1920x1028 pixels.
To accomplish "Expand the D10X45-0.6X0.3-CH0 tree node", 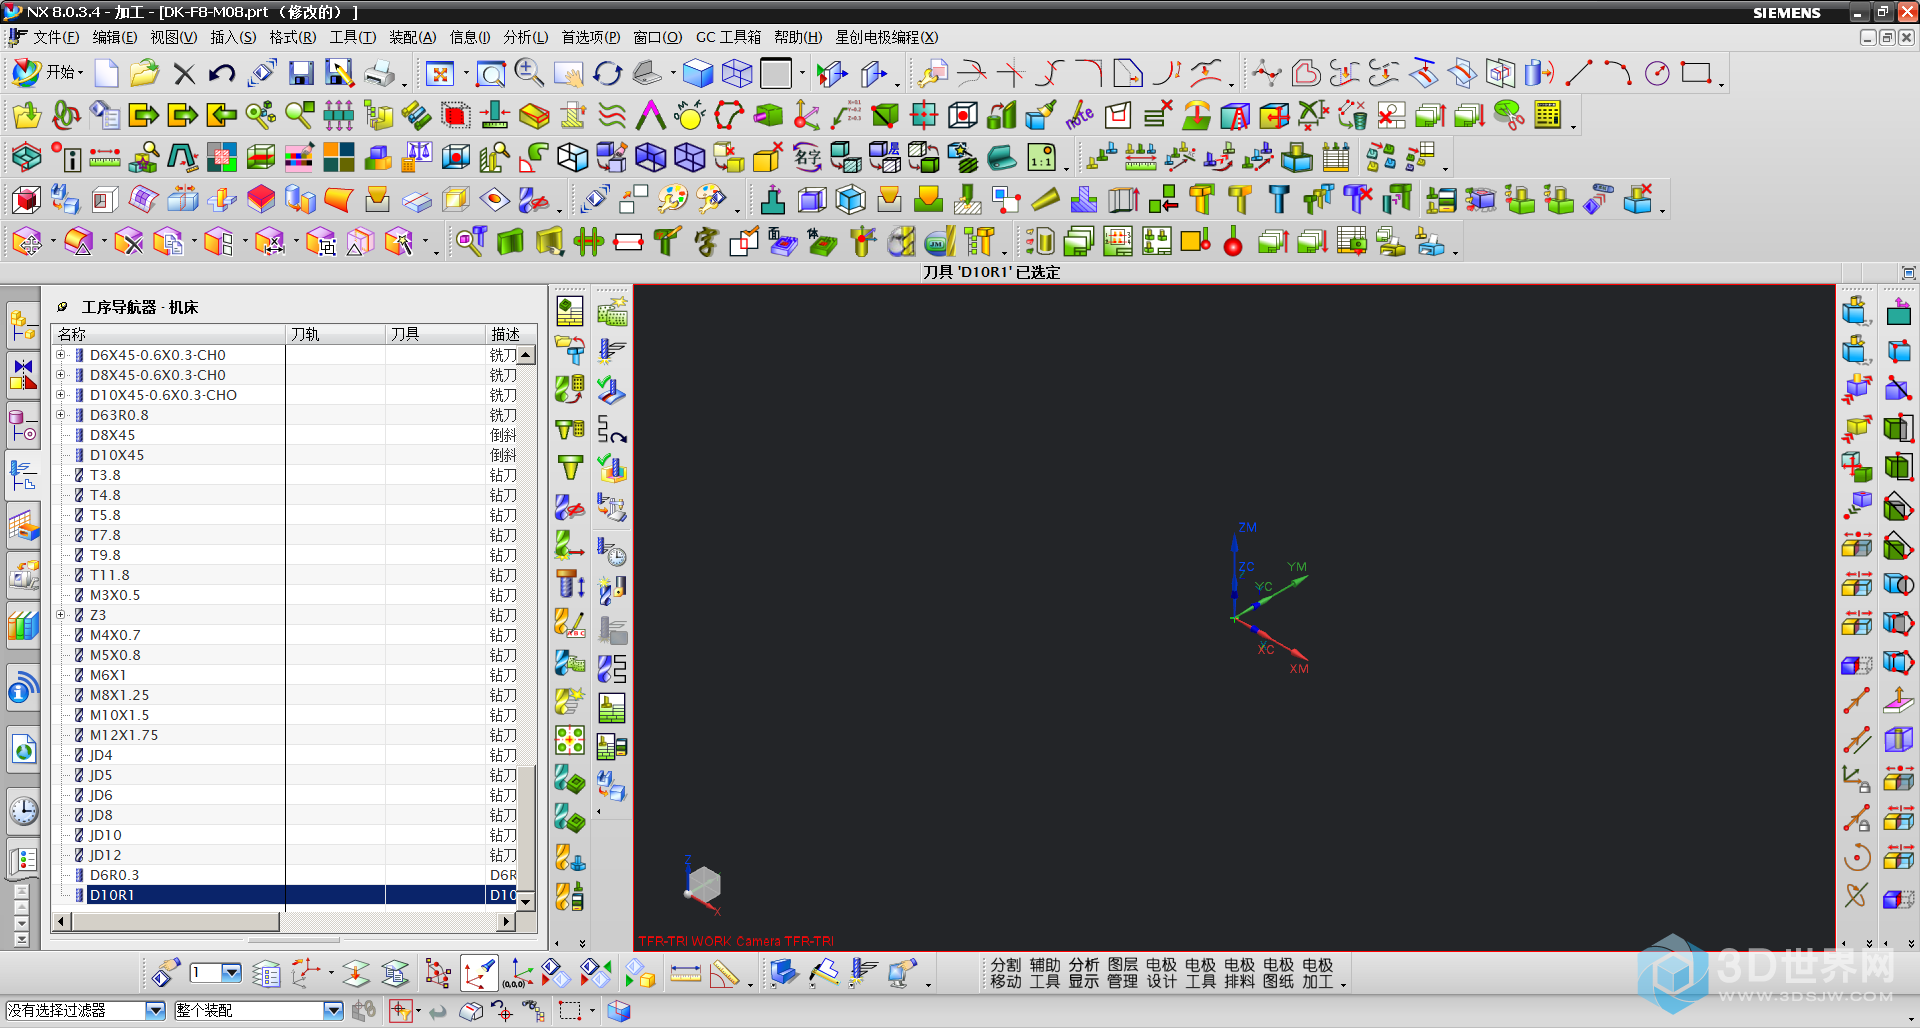I will (x=61, y=395).
